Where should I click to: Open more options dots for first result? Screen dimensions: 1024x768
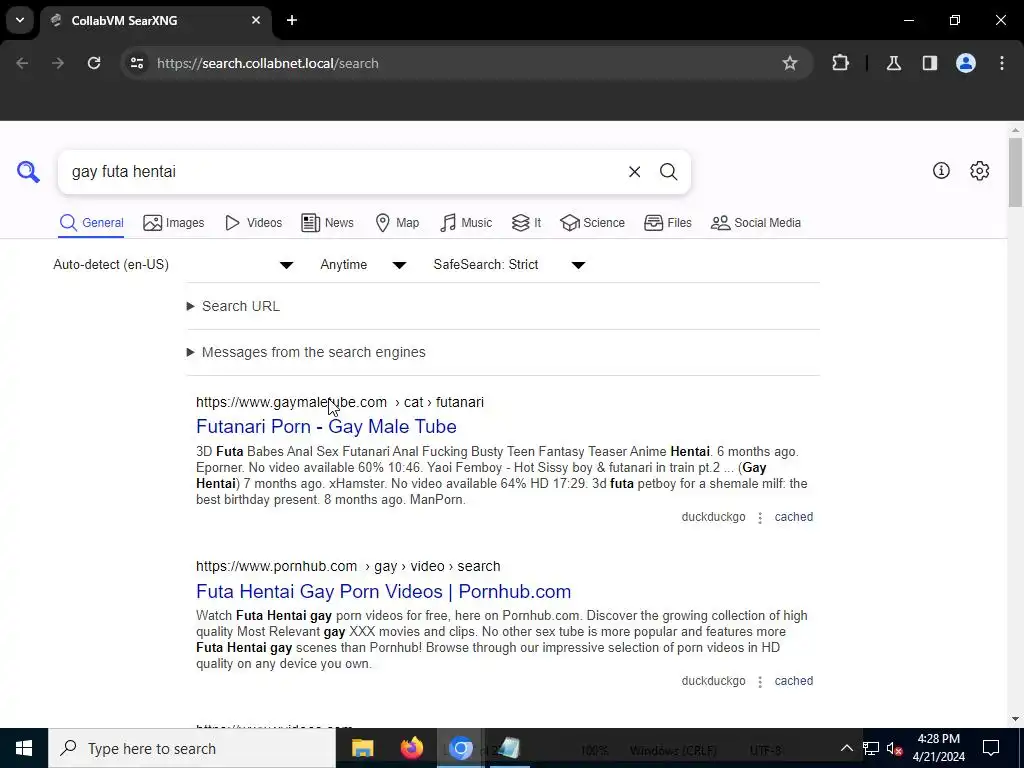[x=760, y=518]
